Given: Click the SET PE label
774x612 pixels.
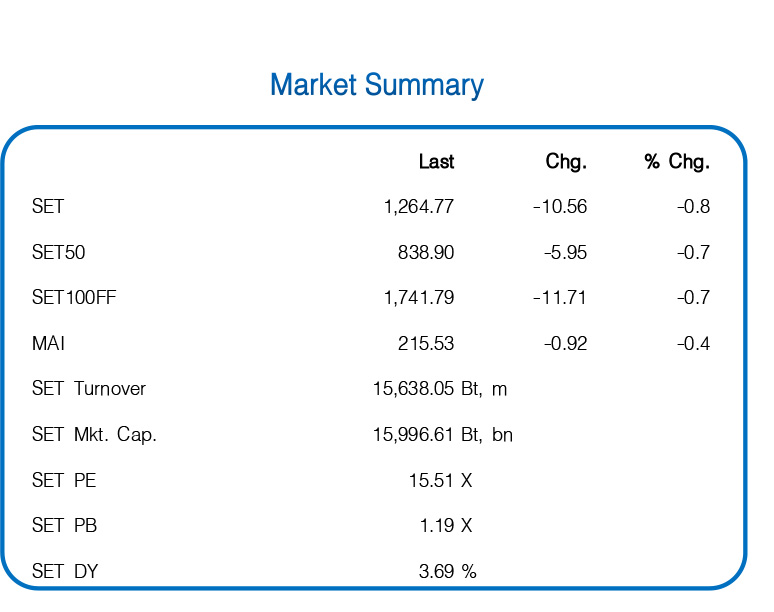Looking at the screenshot, I should coord(64,481).
